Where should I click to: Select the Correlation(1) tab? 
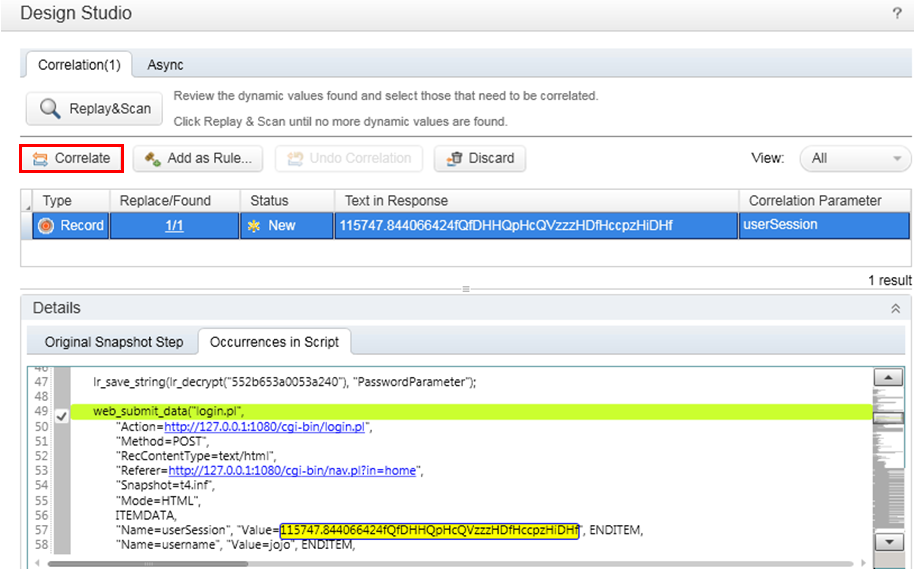click(x=79, y=65)
